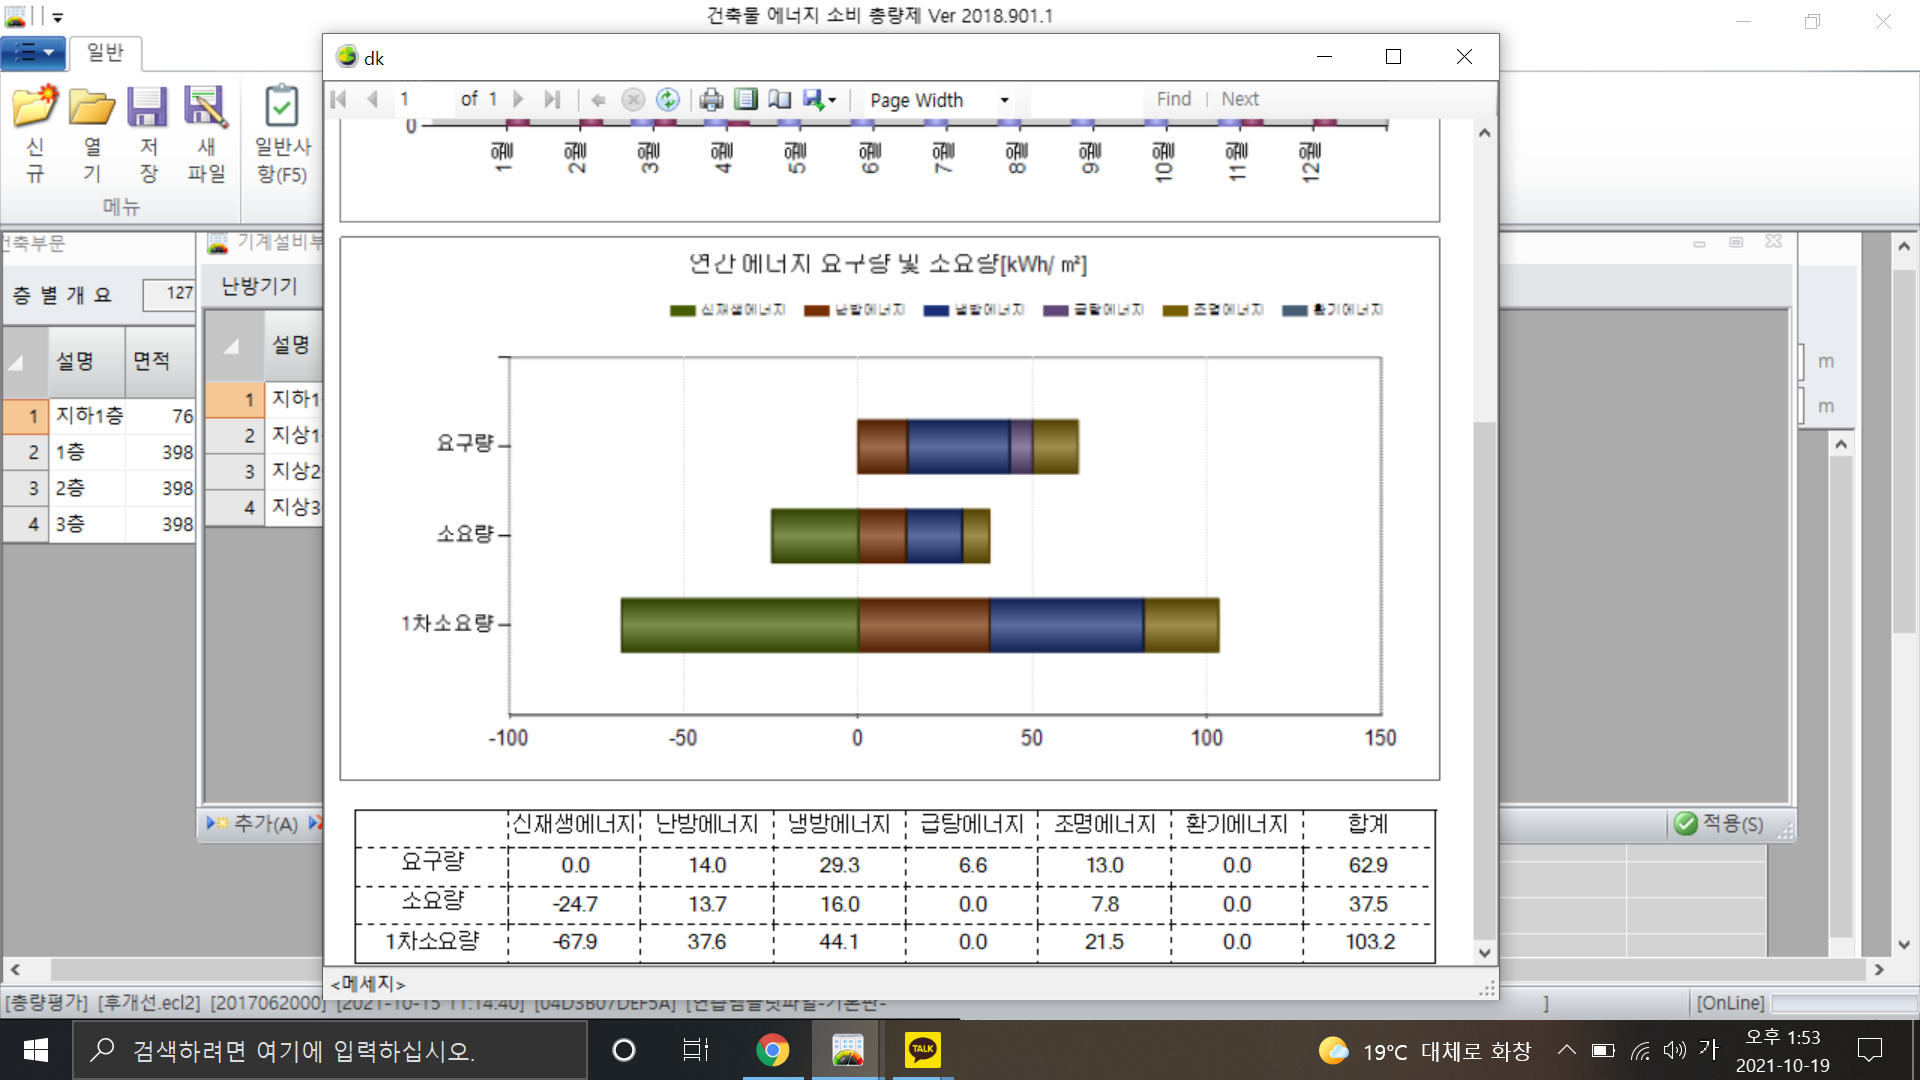Open the Page Width zoom dropdown
The height and width of the screenshot is (1080, 1920).
point(1004,100)
